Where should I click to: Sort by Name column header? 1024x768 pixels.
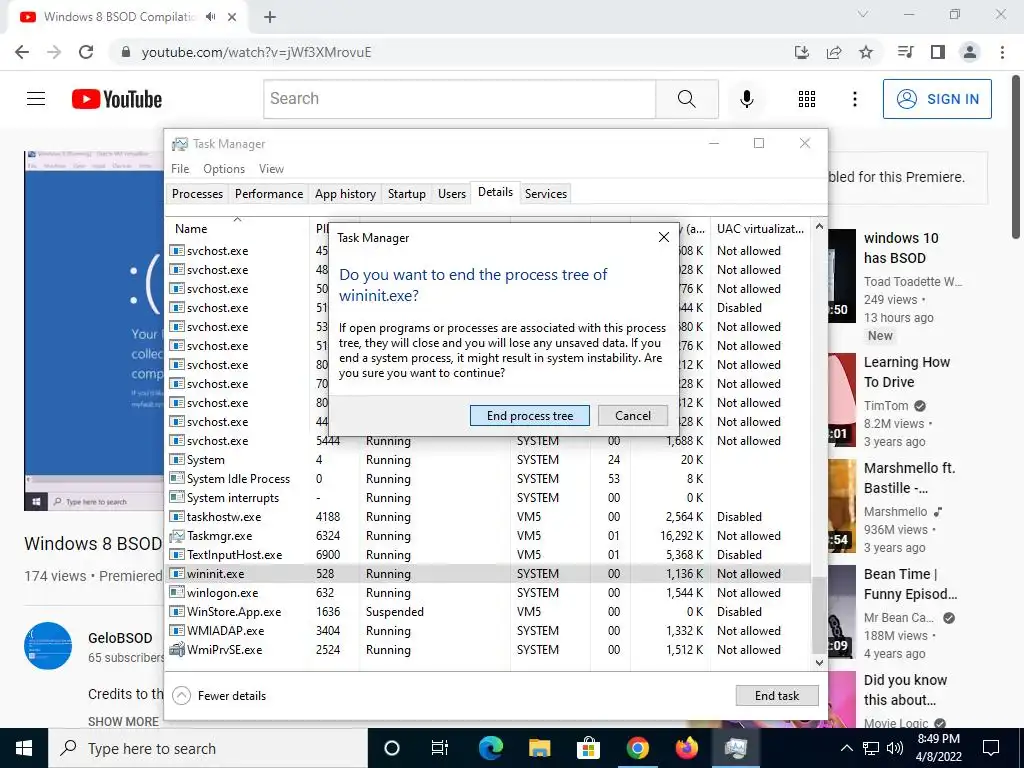click(x=238, y=229)
